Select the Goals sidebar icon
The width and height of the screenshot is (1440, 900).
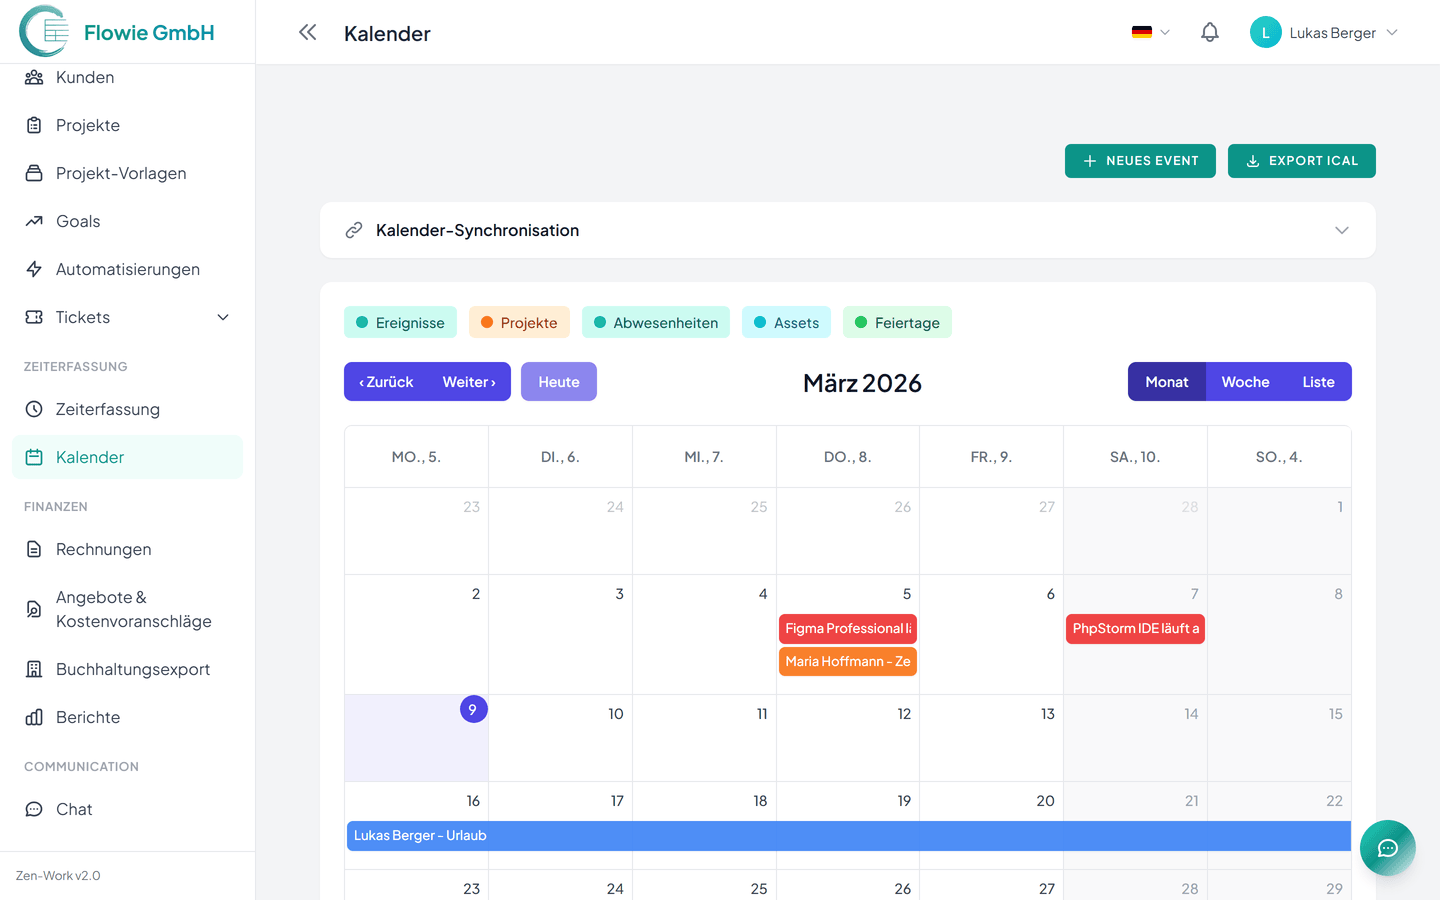coord(36,221)
